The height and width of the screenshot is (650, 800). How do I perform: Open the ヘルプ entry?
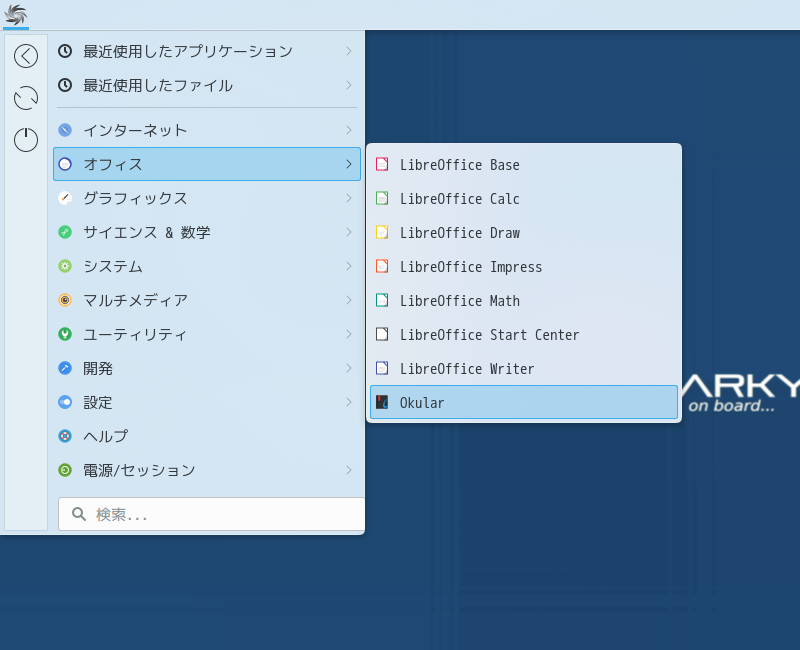(207, 436)
